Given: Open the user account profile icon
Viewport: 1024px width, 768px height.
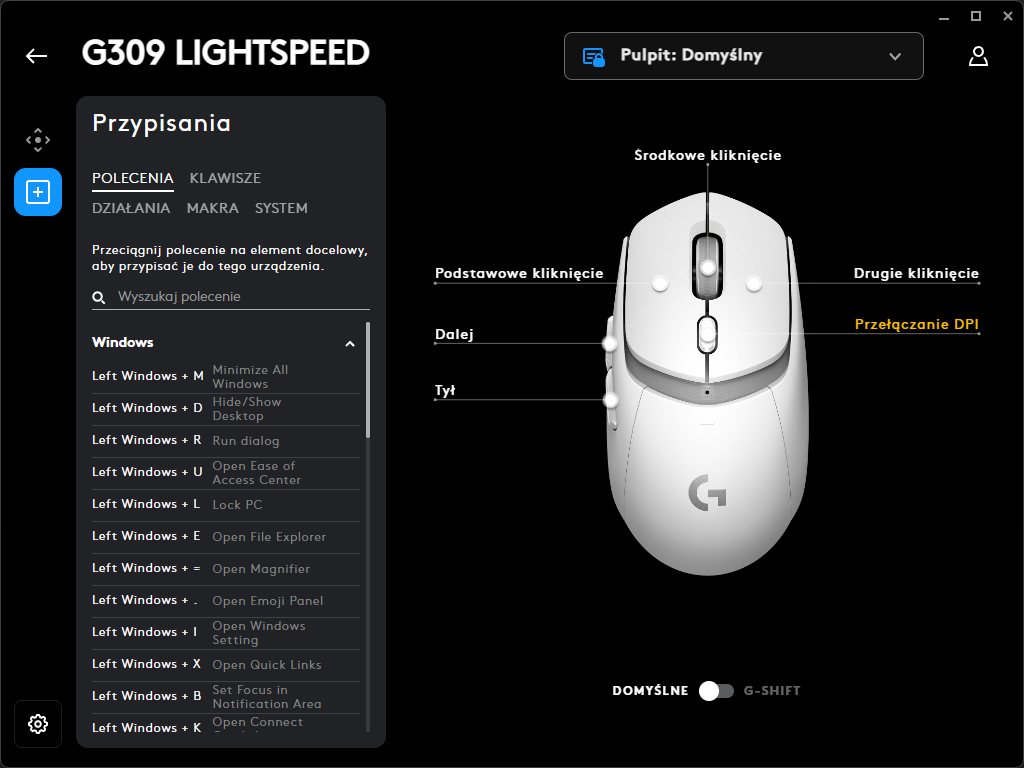Looking at the screenshot, I should point(978,56).
